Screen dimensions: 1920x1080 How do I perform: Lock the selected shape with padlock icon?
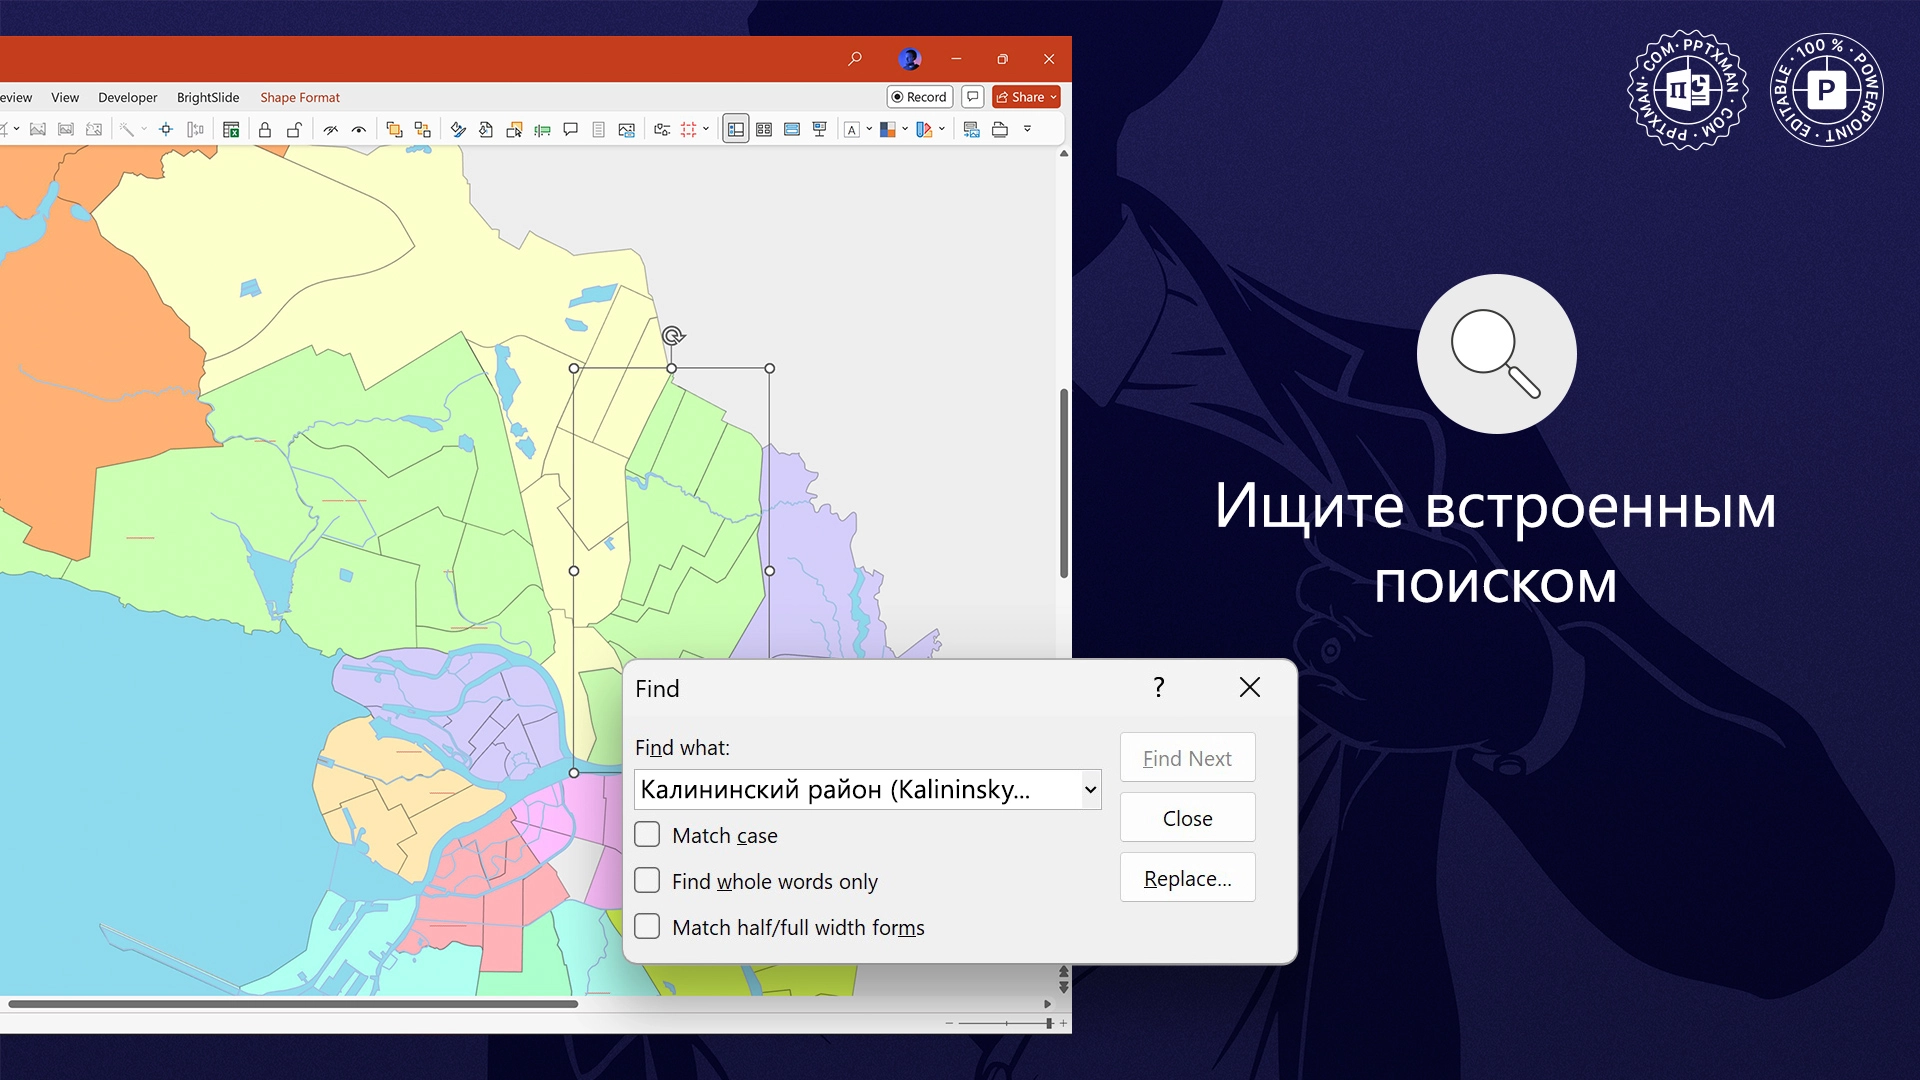coord(264,129)
